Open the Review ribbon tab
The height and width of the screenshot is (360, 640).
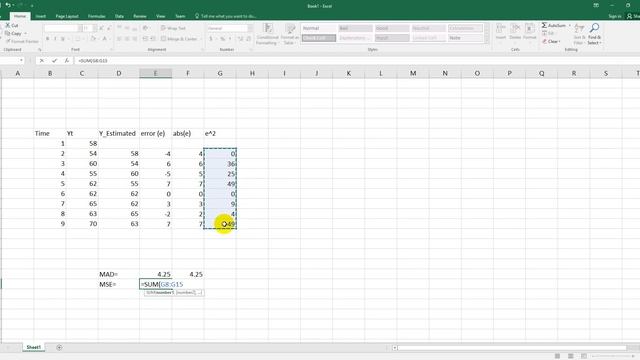[x=140, y=16]
